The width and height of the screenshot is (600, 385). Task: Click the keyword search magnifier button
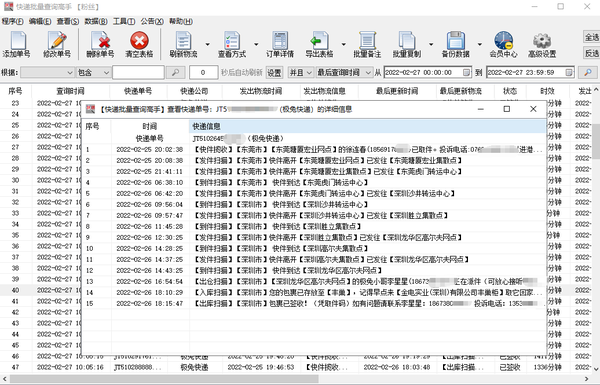(x=175, y=72)
